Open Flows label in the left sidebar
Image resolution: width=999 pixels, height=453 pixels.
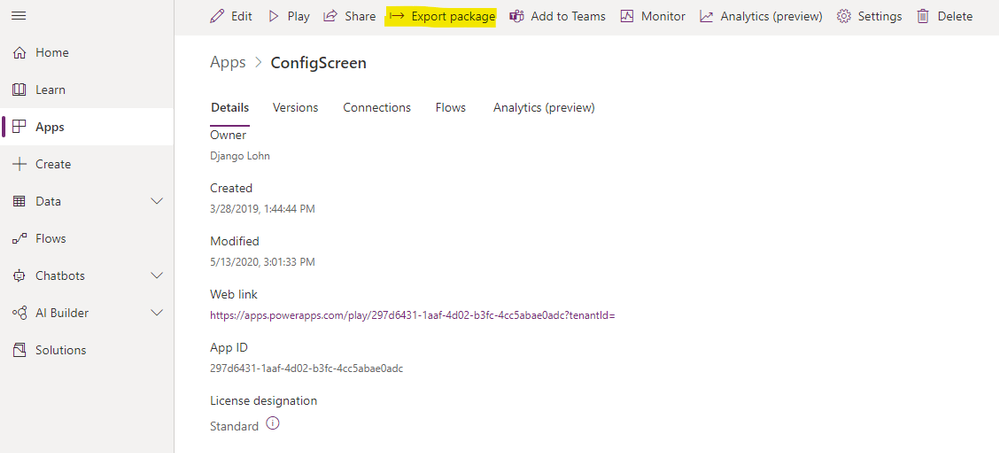point(51,239)
